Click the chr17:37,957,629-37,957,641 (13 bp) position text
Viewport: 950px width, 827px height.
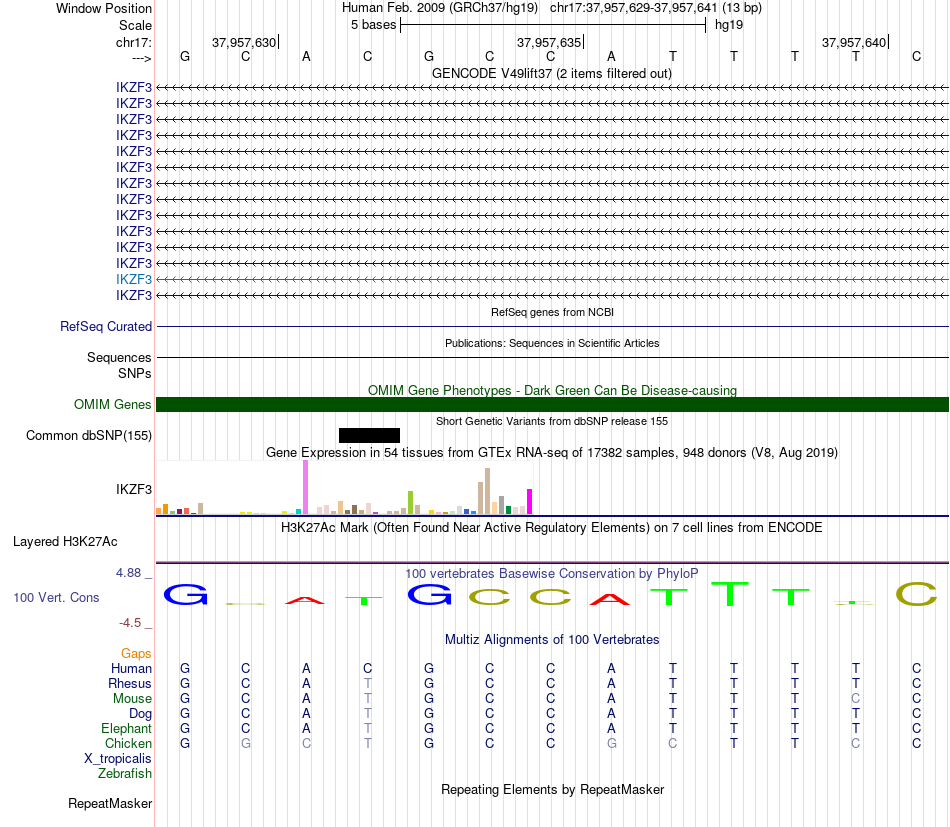[656, 8]
